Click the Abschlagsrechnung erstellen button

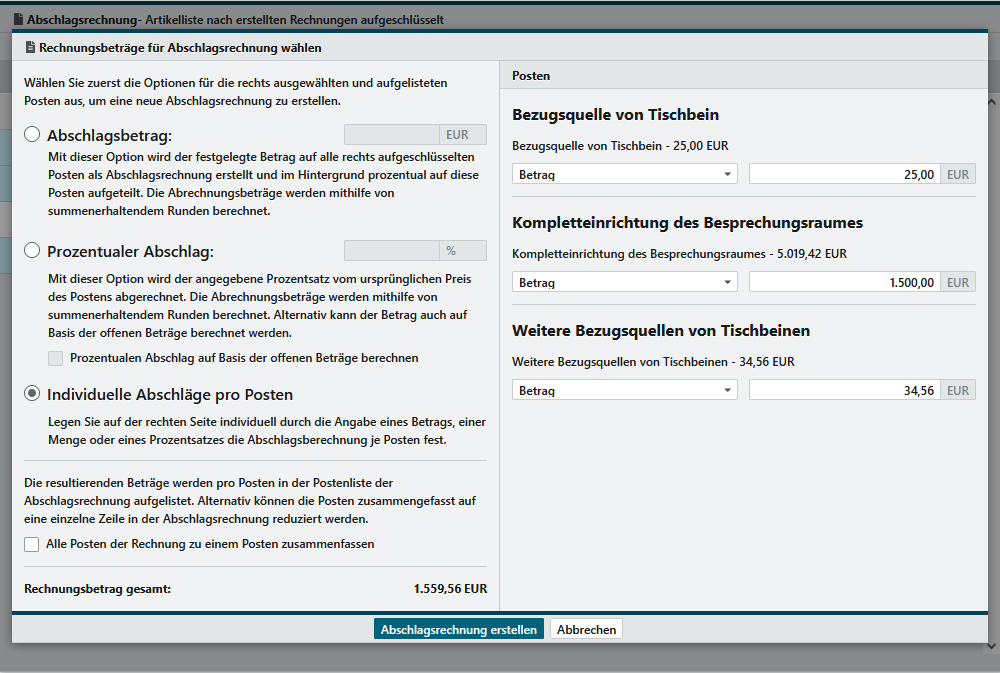point(459,629)
